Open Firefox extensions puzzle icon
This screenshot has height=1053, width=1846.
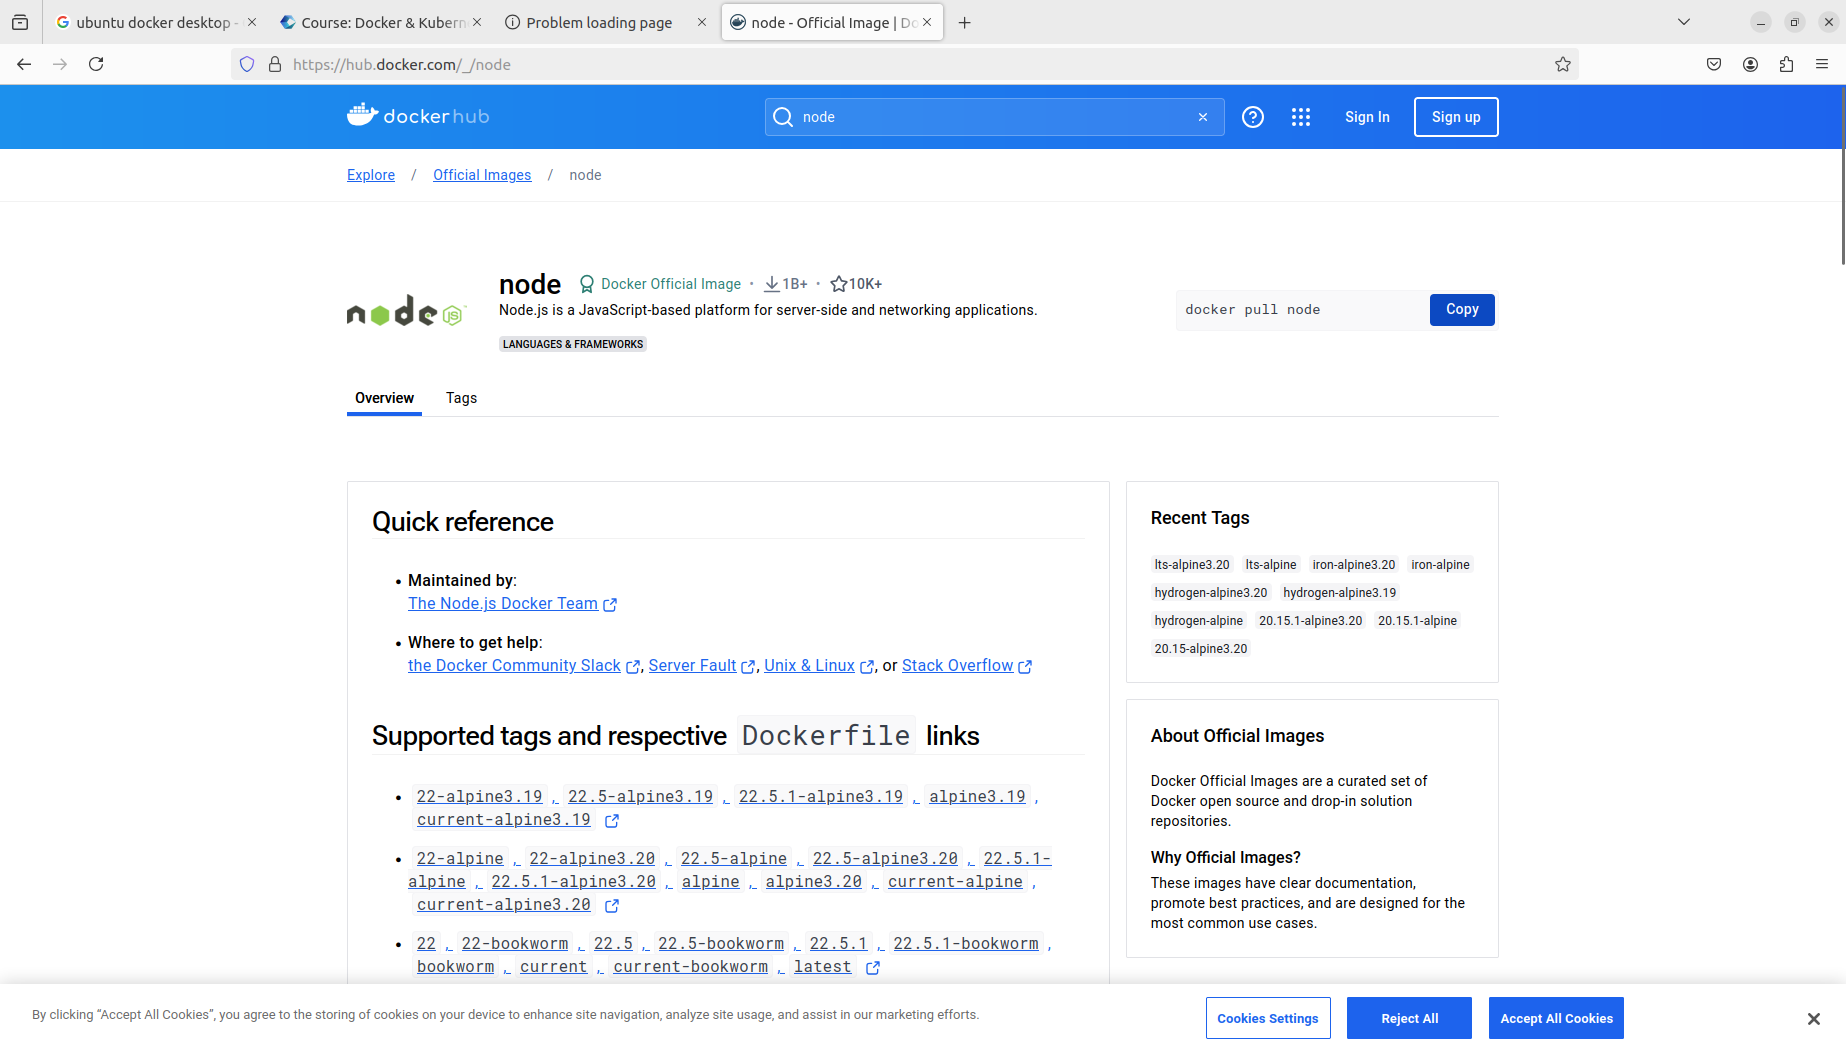pos(1786,64)
